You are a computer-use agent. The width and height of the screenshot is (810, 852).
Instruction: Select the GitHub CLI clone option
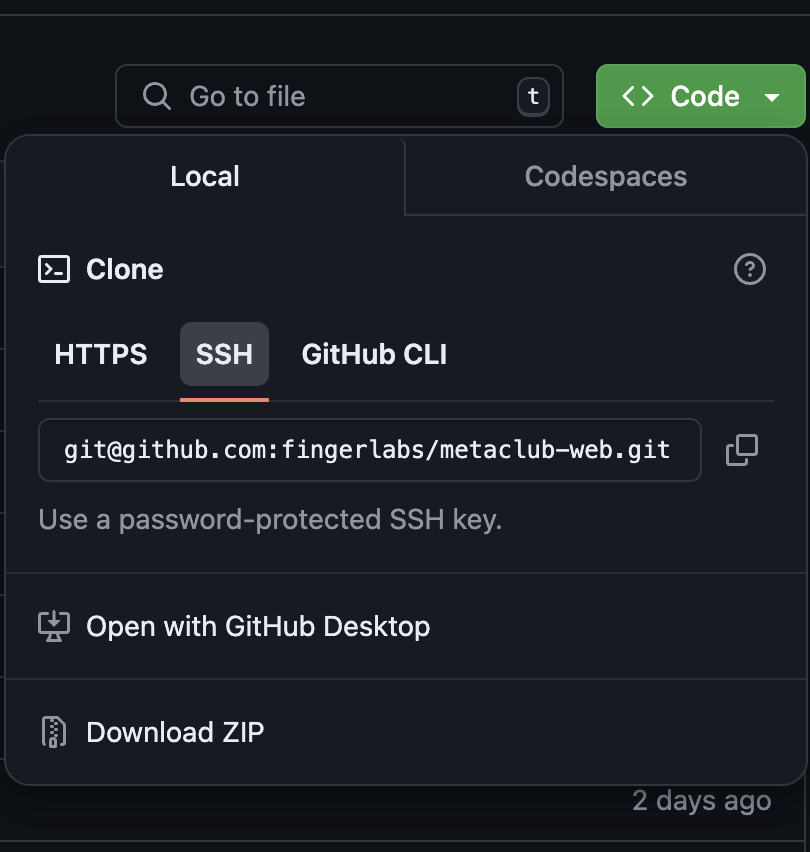[x=374, y=354]
